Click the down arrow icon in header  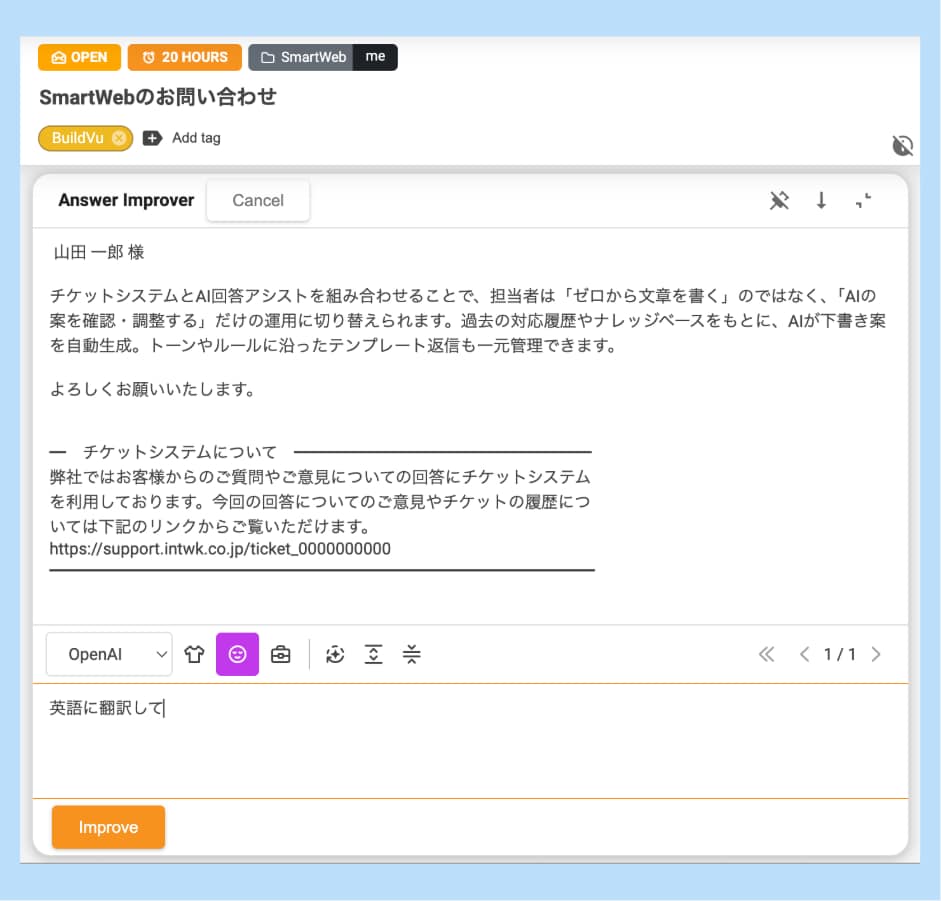[821, 200]
